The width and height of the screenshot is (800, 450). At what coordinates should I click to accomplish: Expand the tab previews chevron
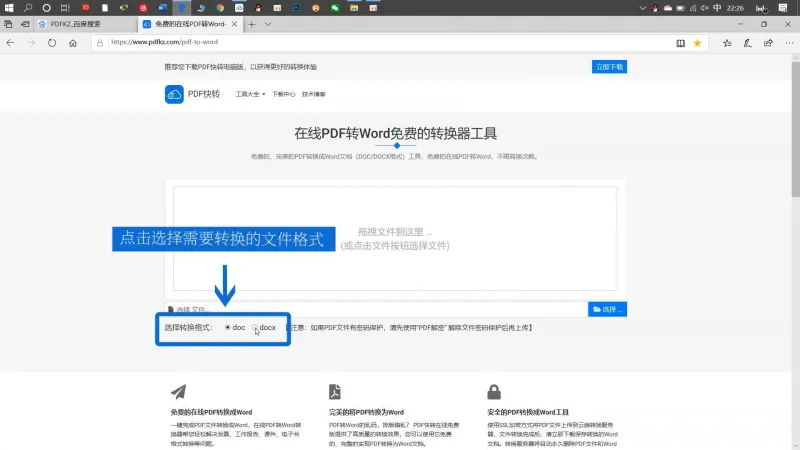268,24
